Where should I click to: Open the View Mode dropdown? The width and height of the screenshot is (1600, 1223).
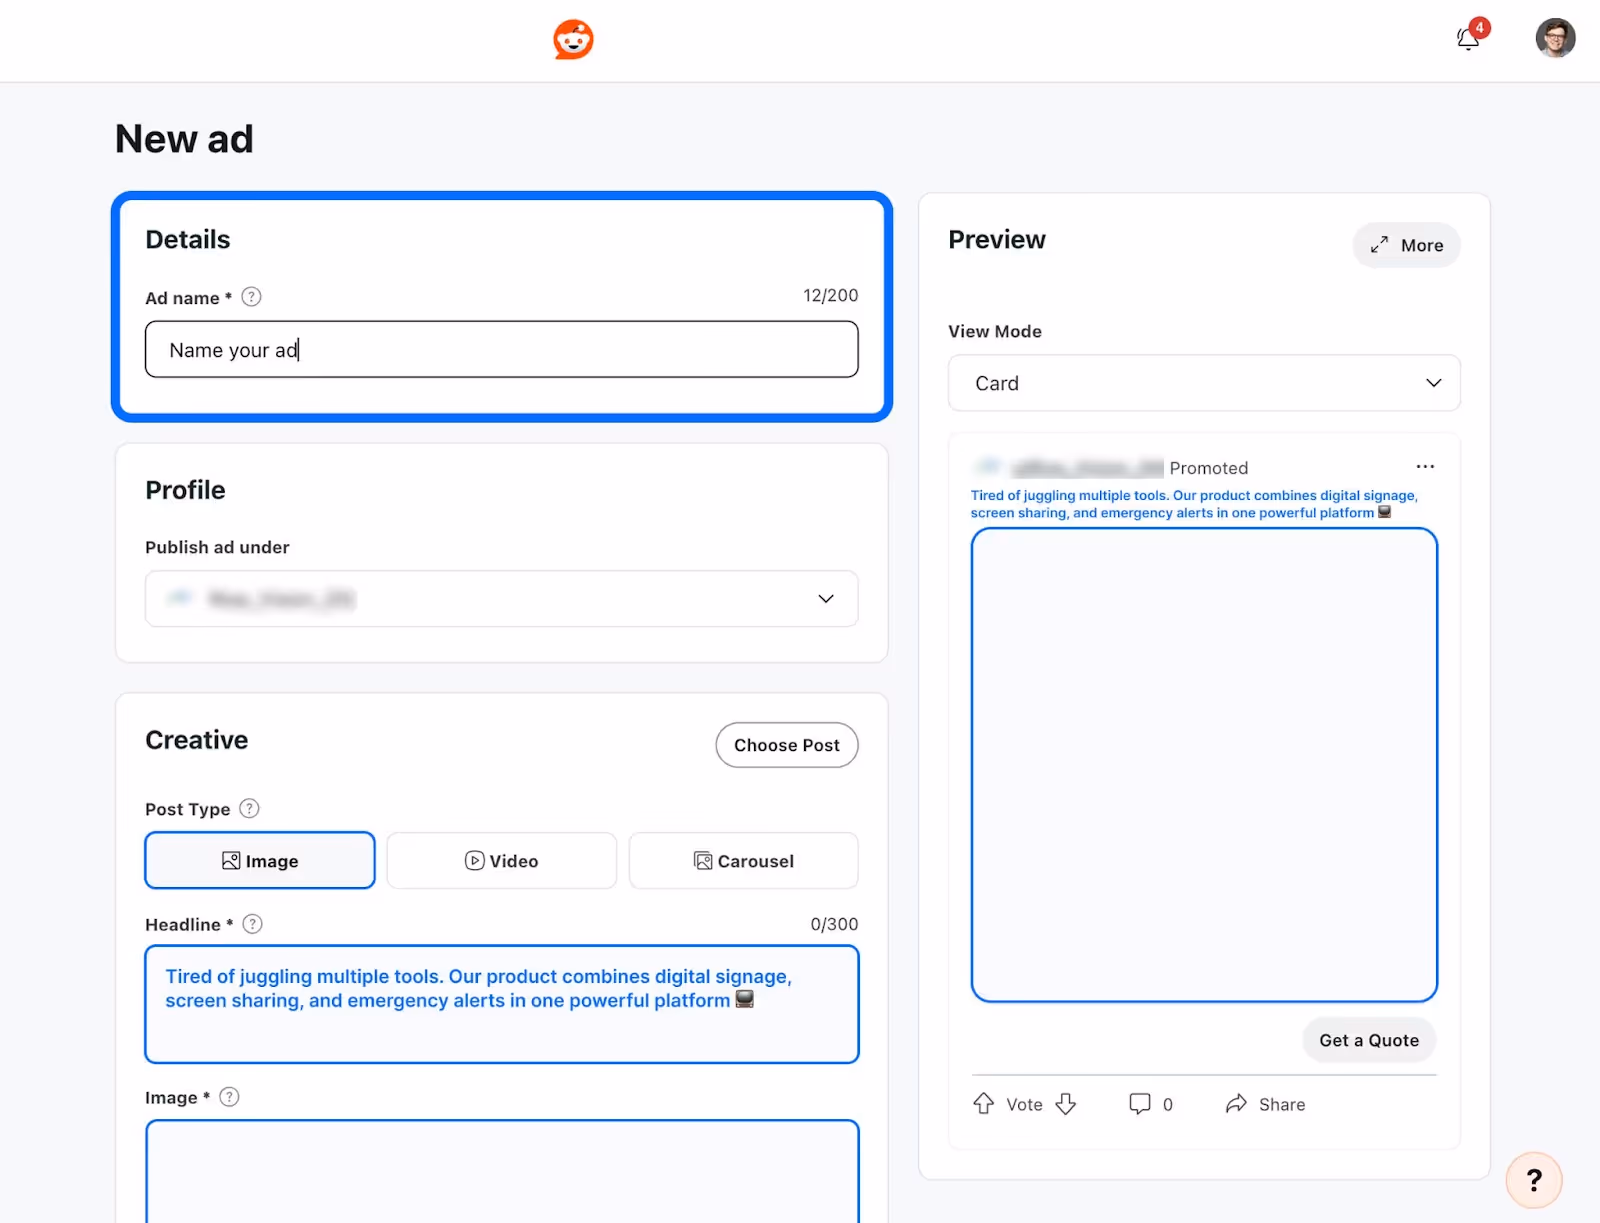point(1203,383)
